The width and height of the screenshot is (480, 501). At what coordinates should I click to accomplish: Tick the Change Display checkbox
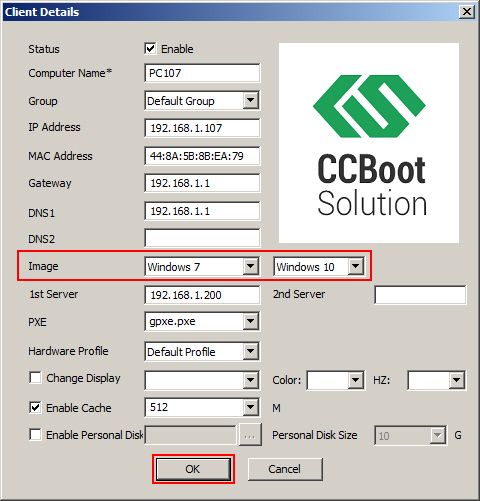pyautogui.click(x=35, y=378)
